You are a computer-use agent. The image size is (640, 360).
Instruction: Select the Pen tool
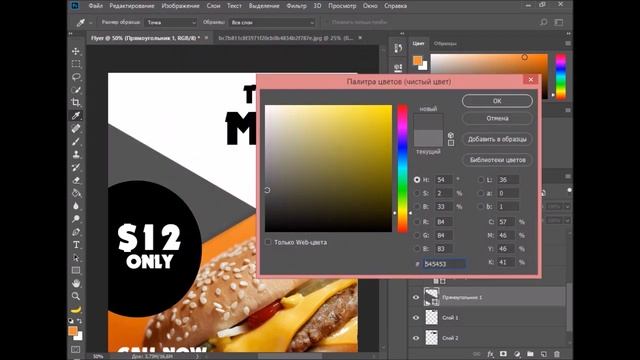click(76, 232)
